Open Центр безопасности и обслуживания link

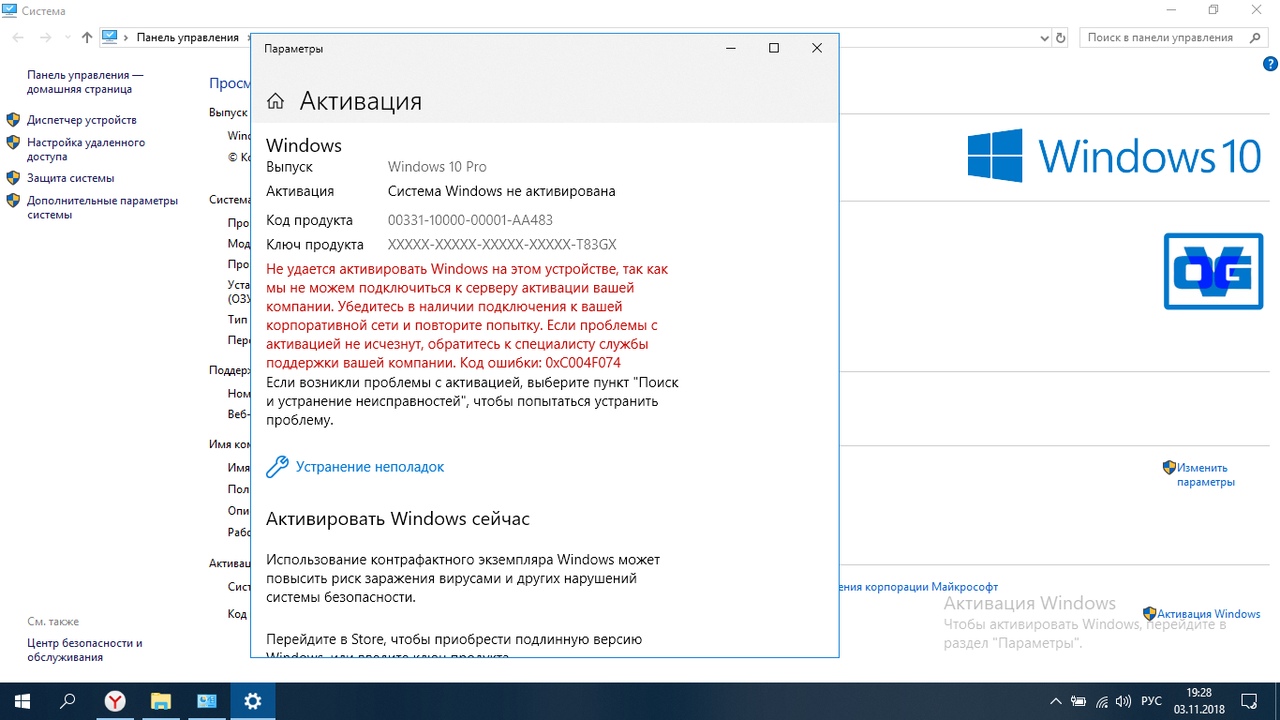(85, 650)
